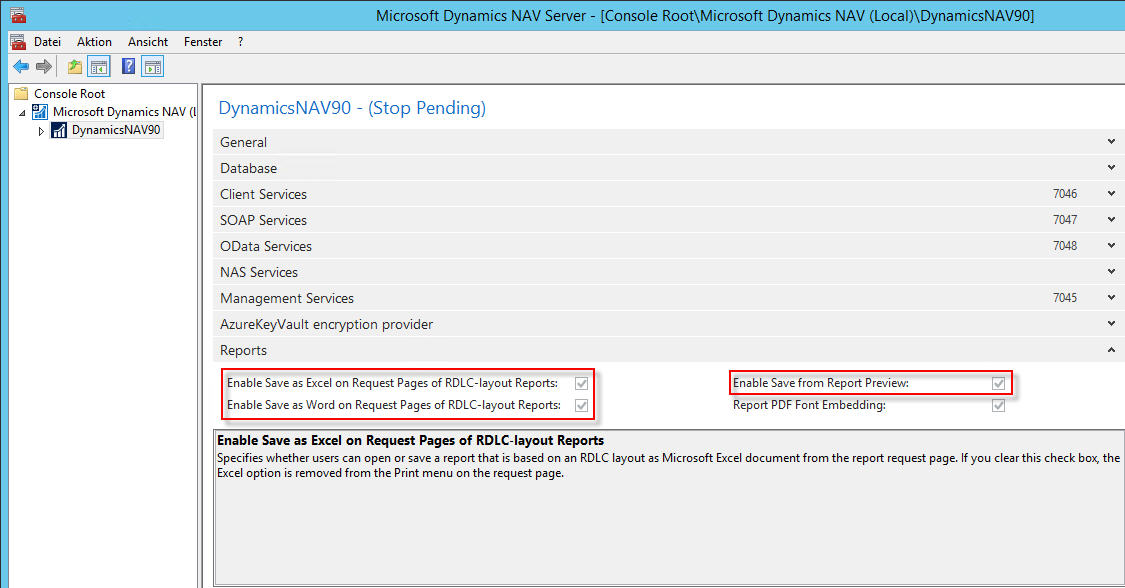Collapse the Reports section chevron
1125x588 pixels.
tap(1111, 350)
